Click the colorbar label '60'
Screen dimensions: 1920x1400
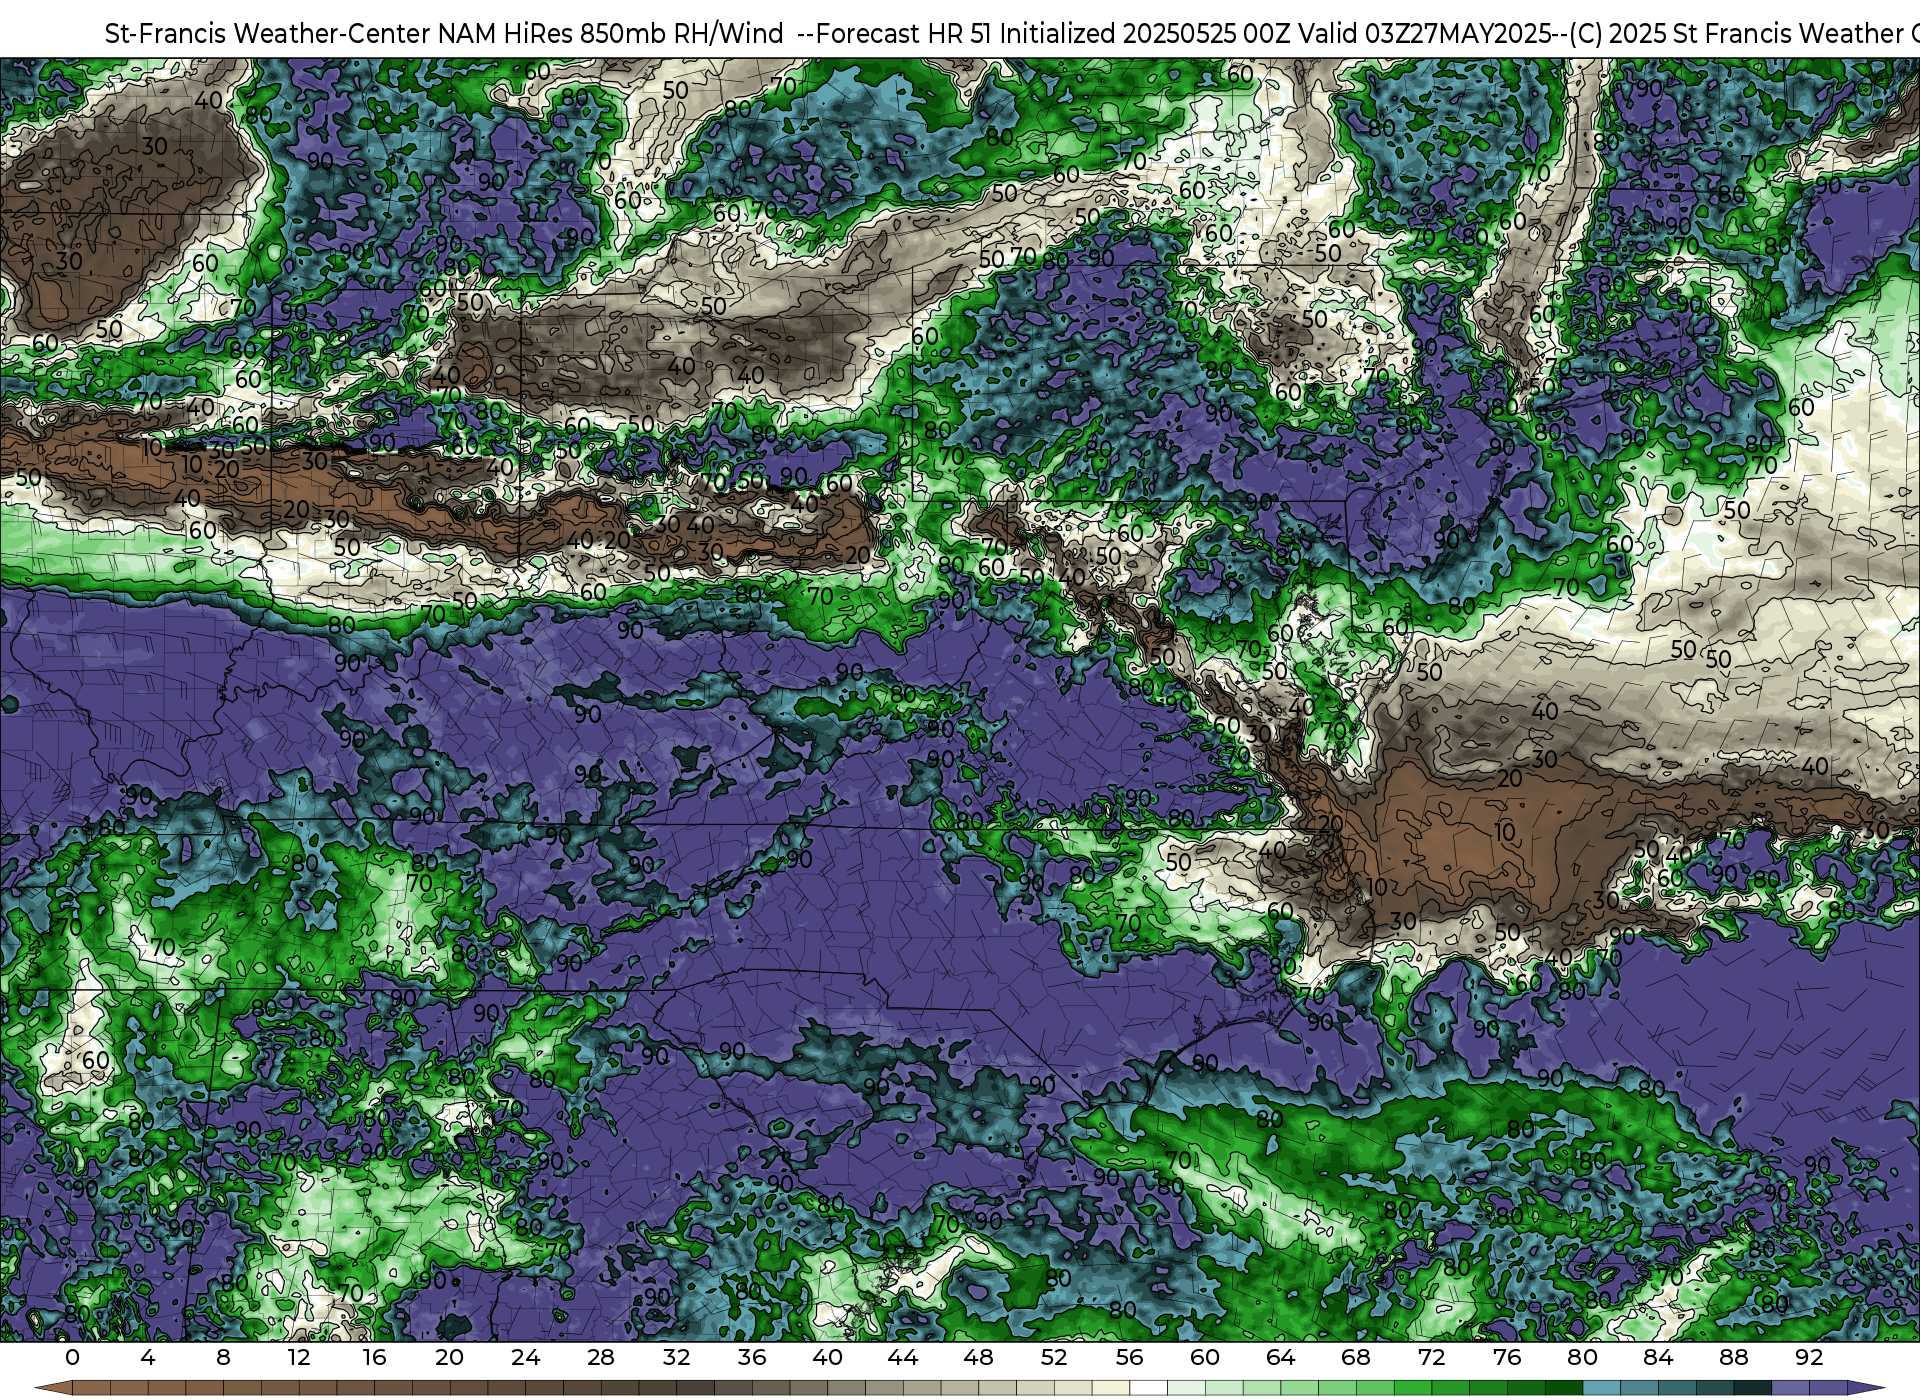point(1205,1357)
